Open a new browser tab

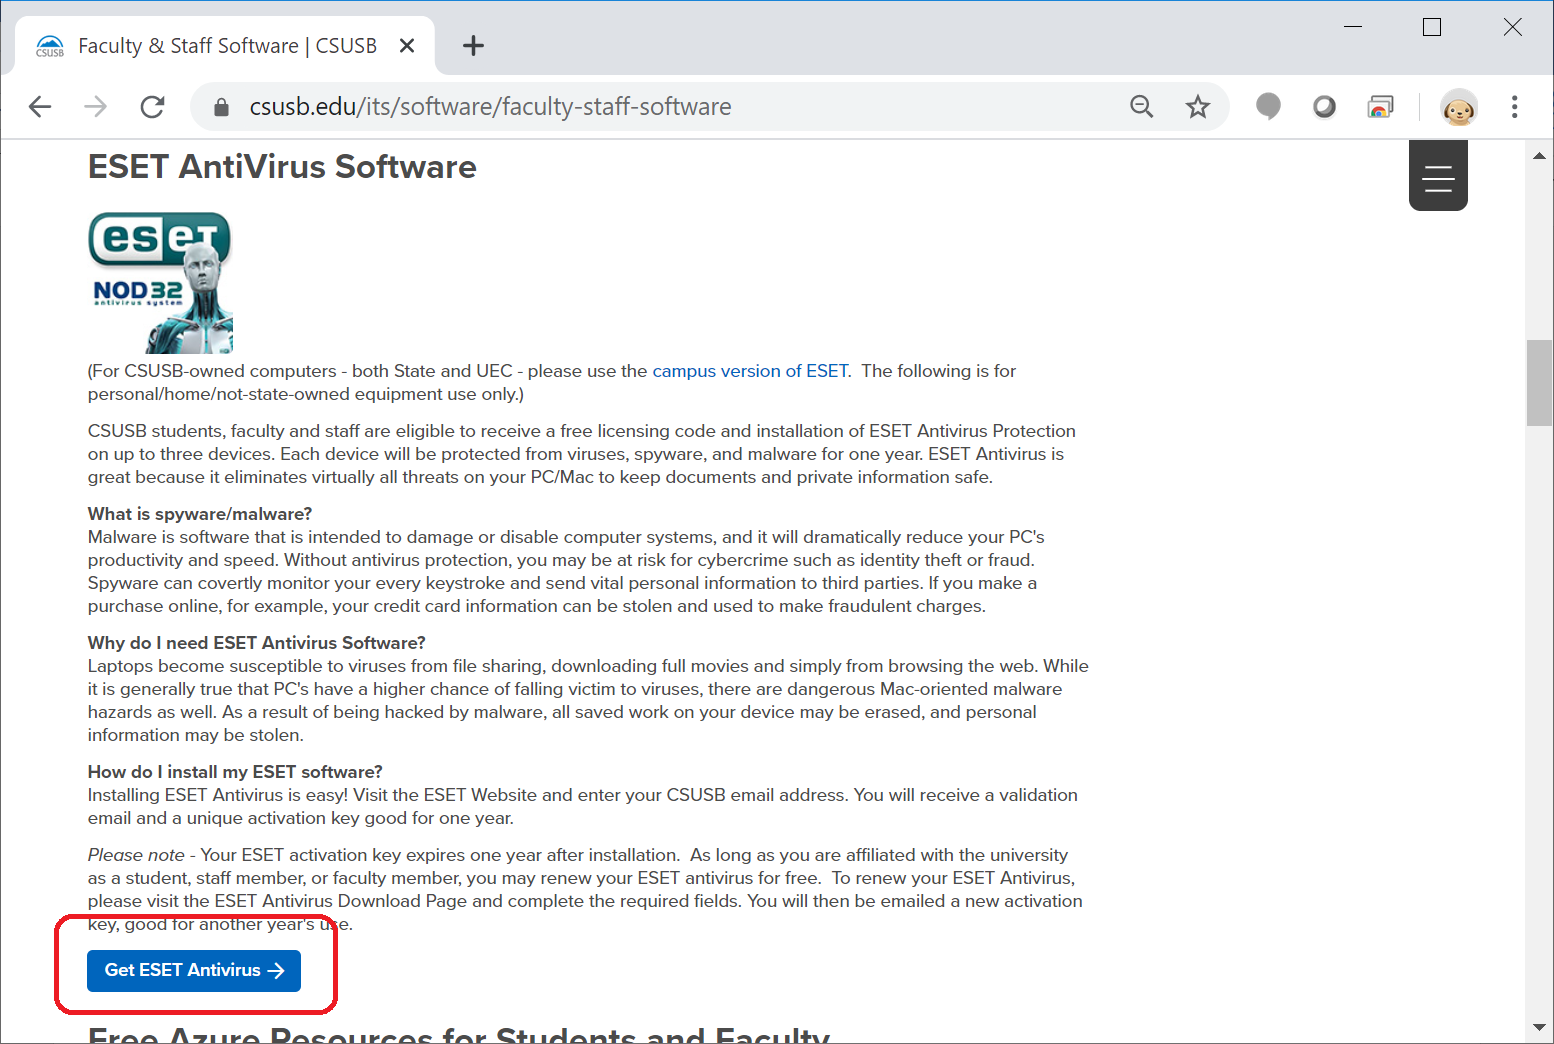coord(474,46)
